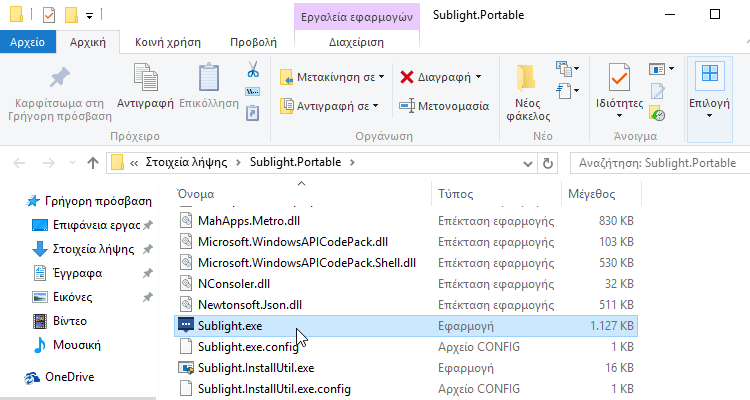Click the MahApps.Metro.dll file icon
This screenshot has height=400, width=750.
[x=186, y=221]
